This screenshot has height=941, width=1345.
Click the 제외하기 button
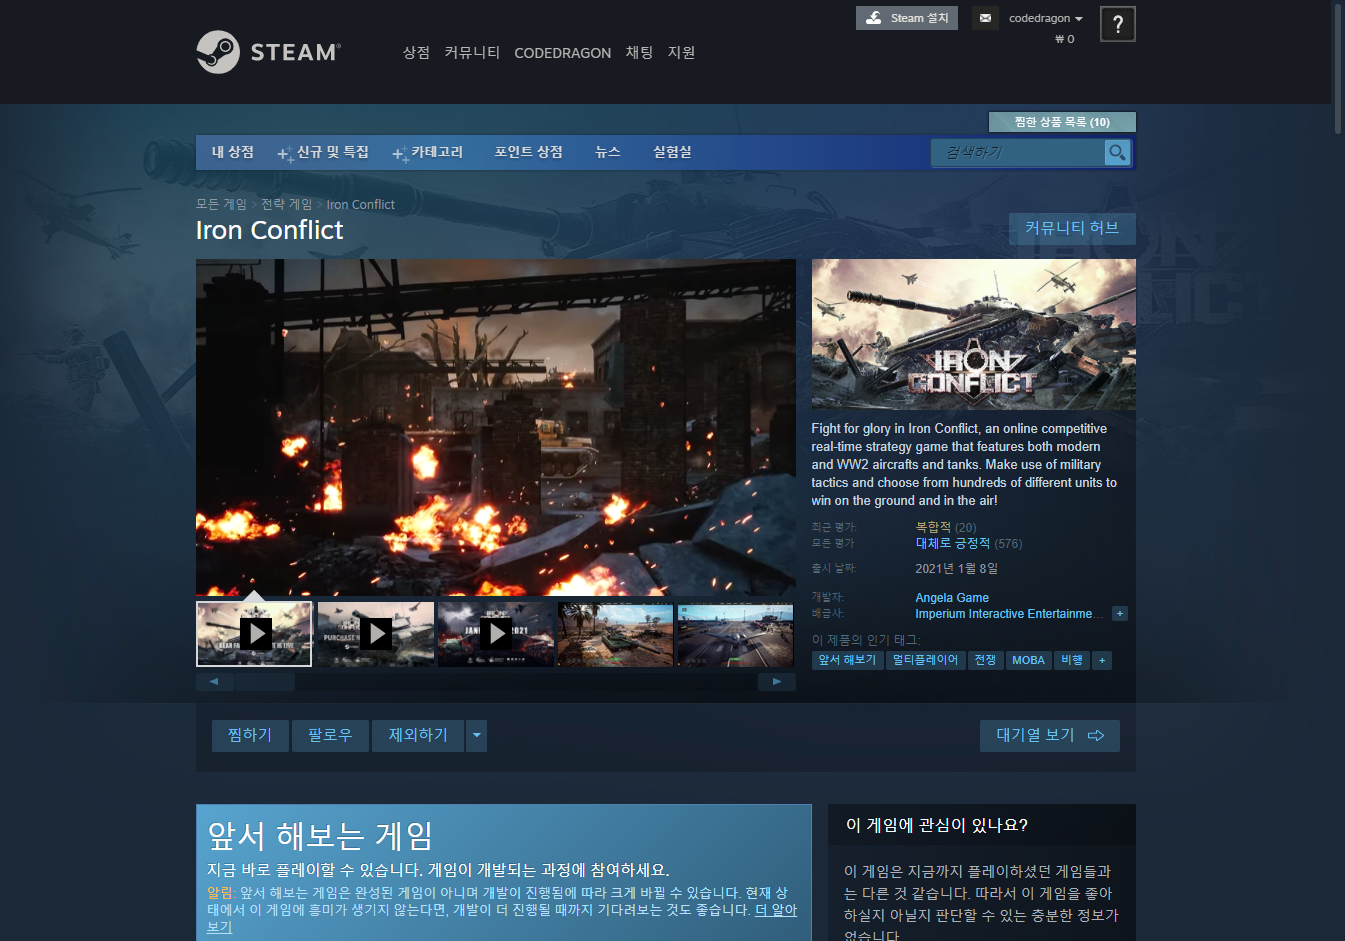[x=418, y=736]
